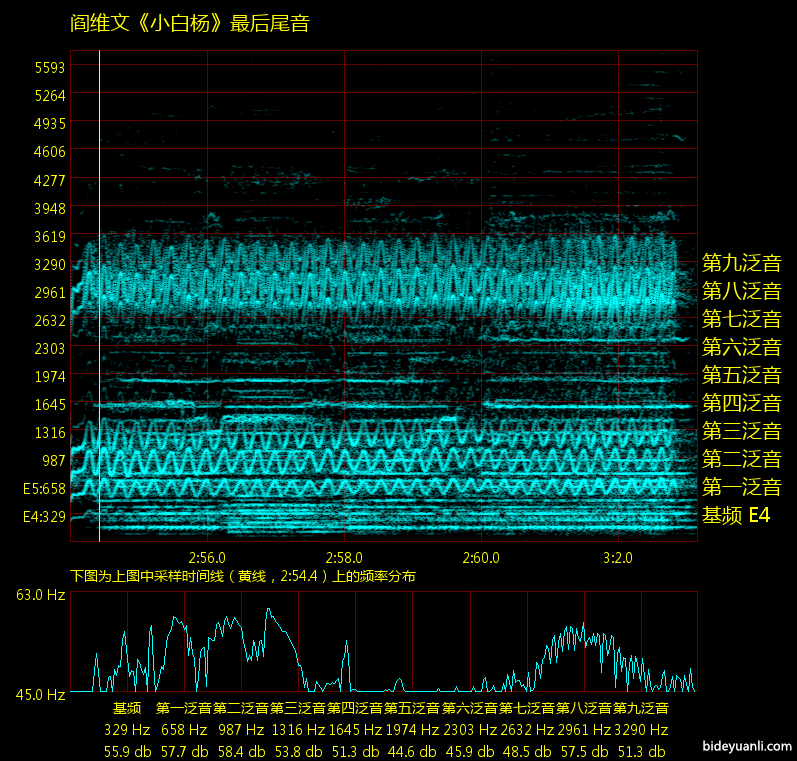Click the 45.0 Hz label on lower chart
Screen dimensions: 797x761
click(40, 694)
